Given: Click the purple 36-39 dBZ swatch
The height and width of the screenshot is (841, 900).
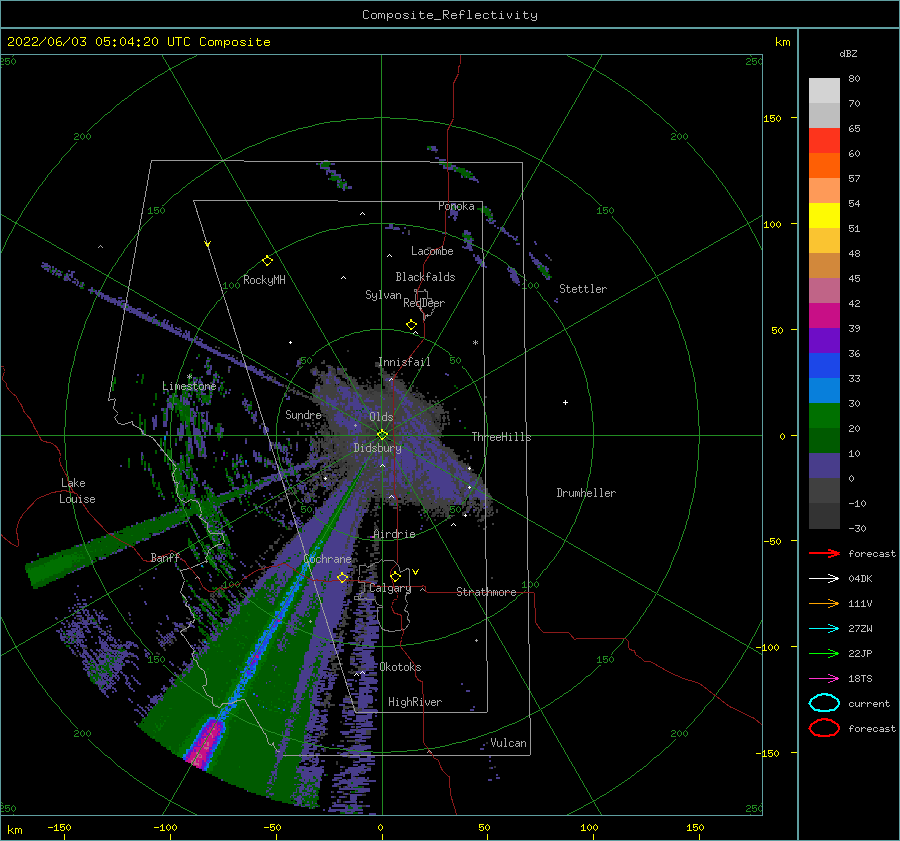Looking at the screenshot, I should pos(824,341).
